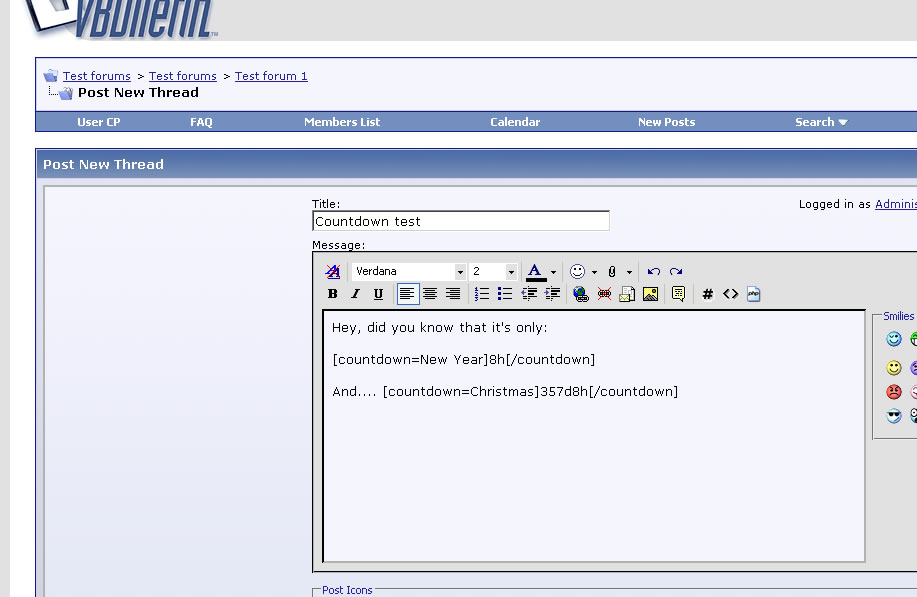This screenshot has width=917, height=597.
Task: Toggle italic text formatting
Action: coord(355,294)
